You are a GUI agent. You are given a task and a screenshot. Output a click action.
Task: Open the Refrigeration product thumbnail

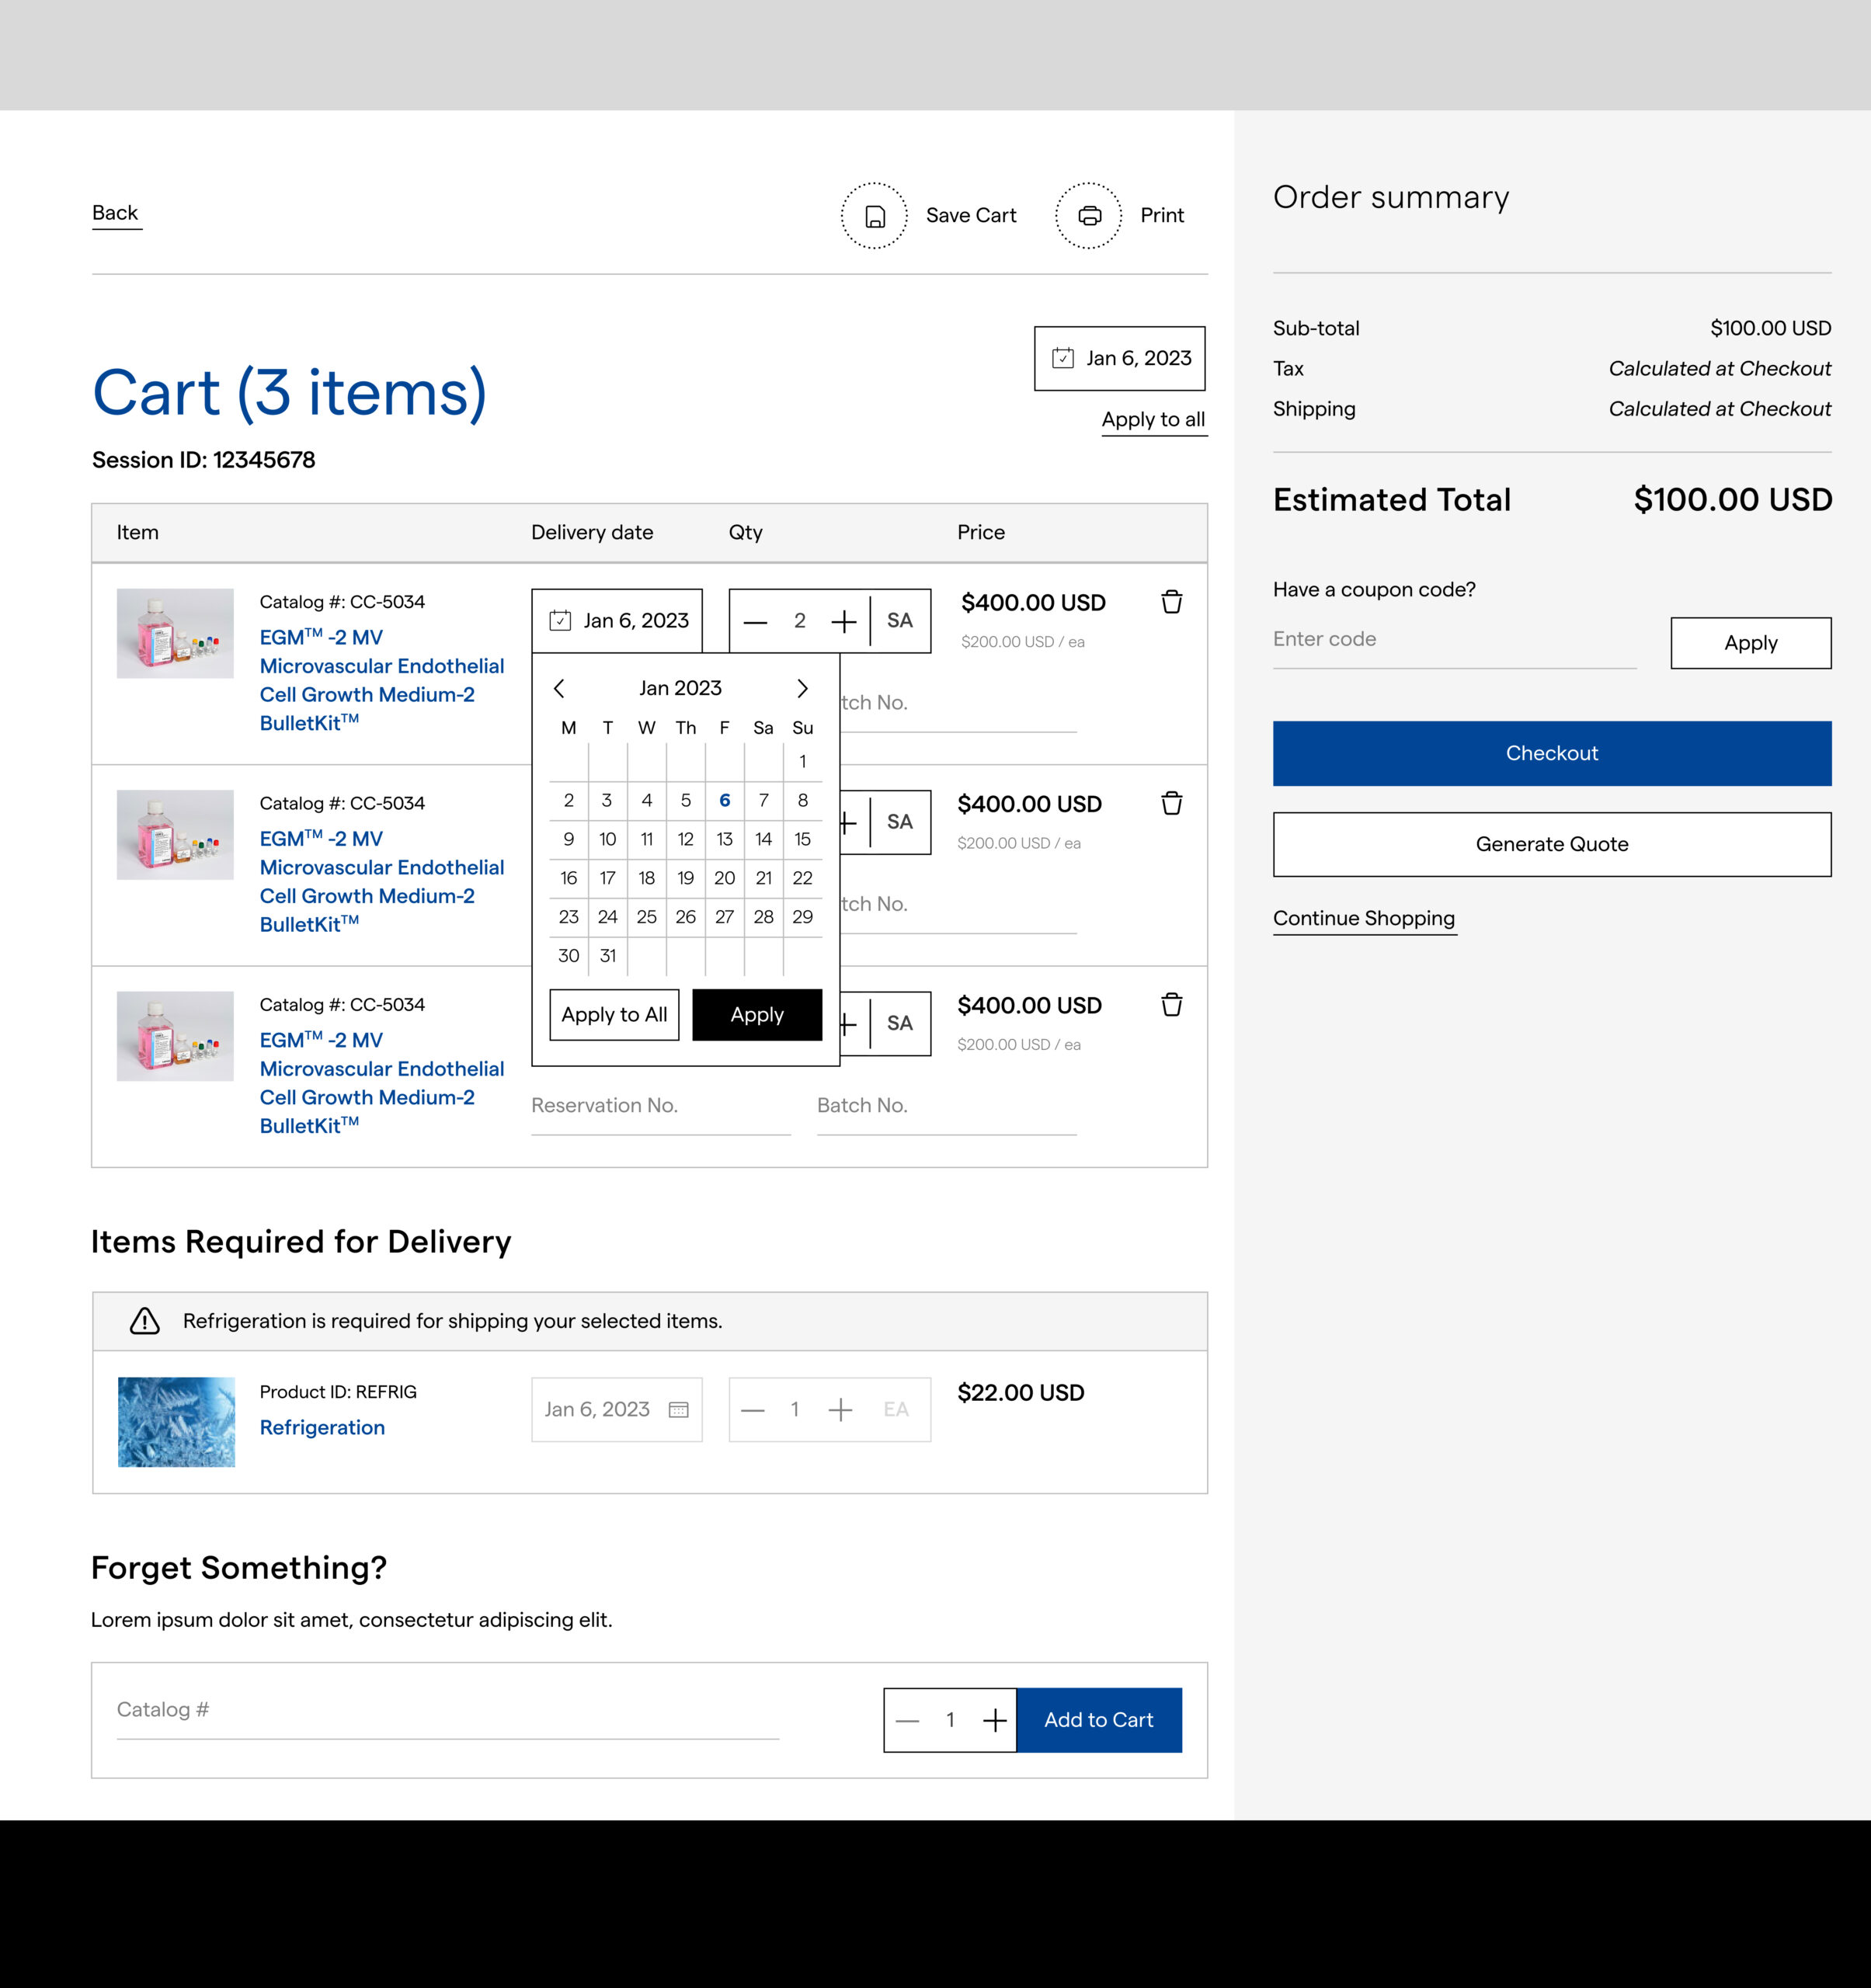[176, 1422]
